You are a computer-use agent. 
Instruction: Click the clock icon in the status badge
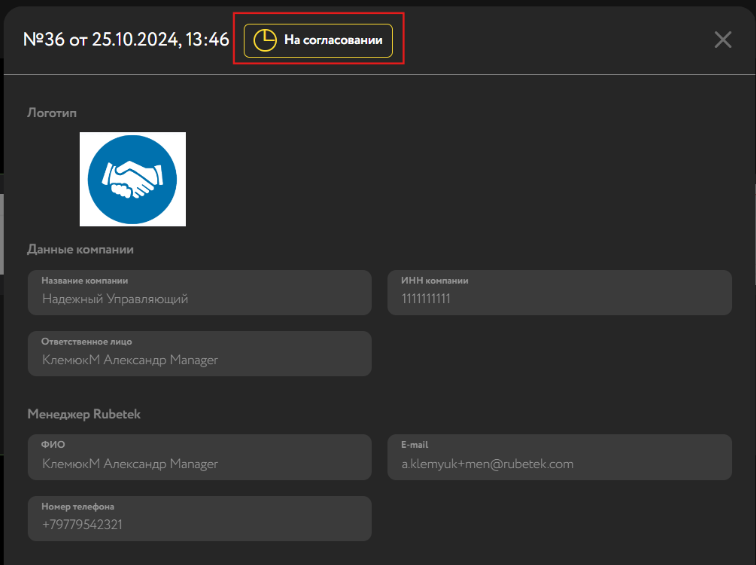[x=264, y=41]
